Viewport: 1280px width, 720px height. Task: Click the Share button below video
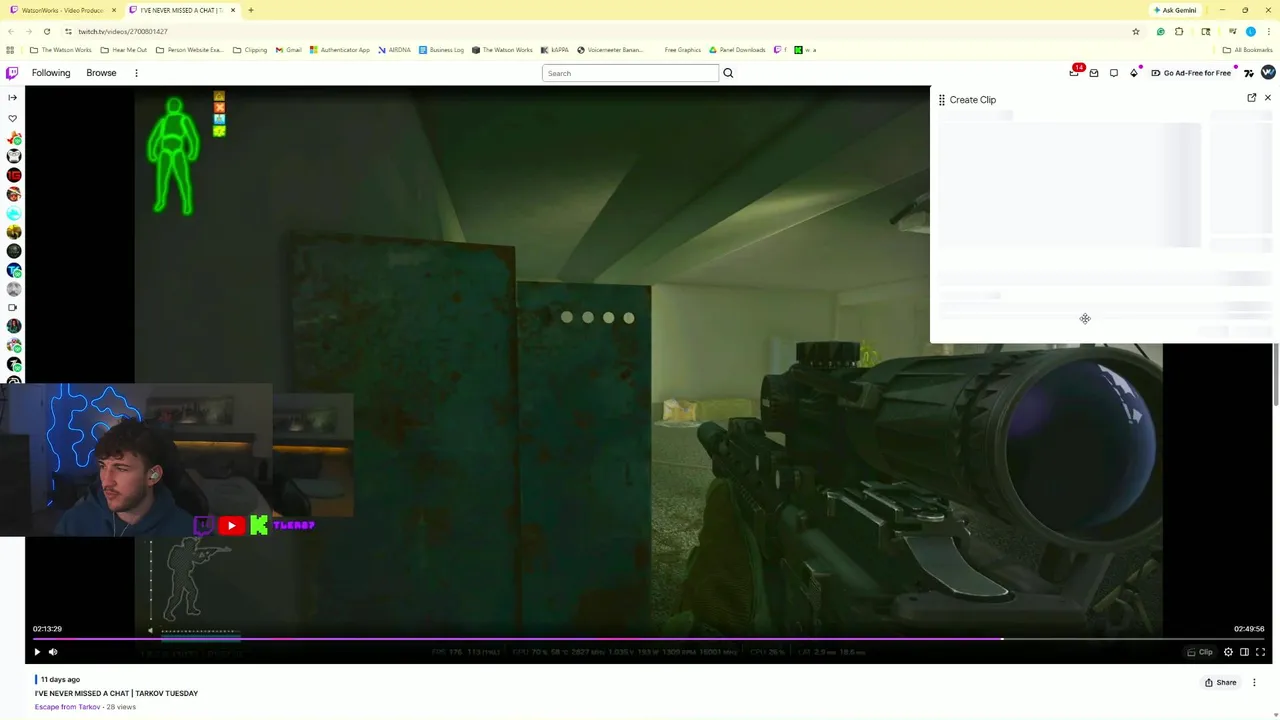(1220, 683)
